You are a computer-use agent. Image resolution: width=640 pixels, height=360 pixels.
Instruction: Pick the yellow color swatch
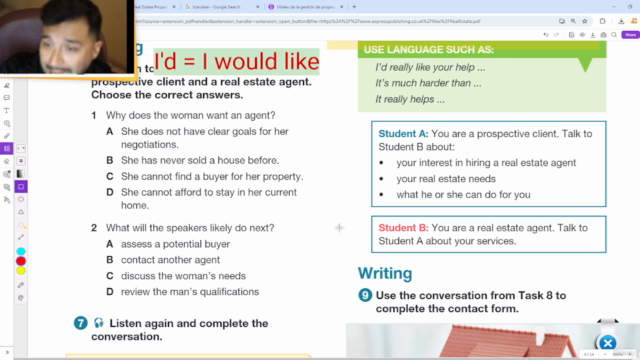tap(21, 271)
